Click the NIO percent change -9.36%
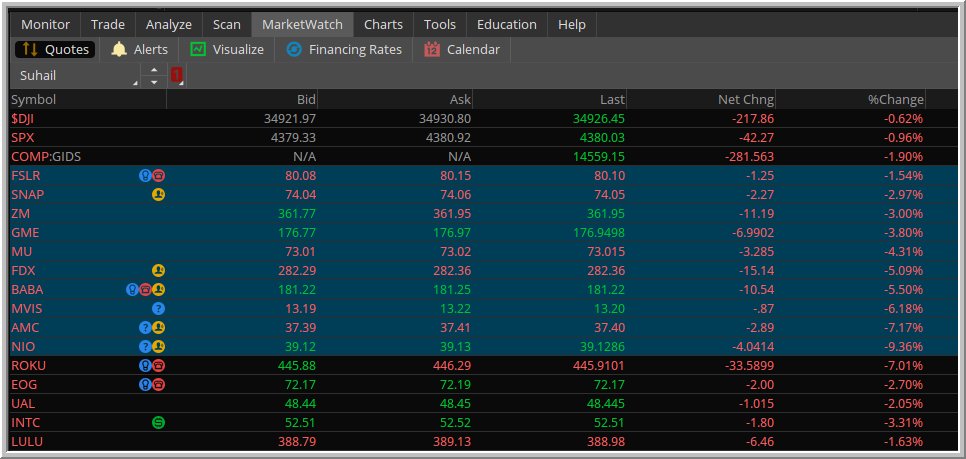The height and width of the screenshot is (459, 966). pyautogui.click(x=901, y=347)
